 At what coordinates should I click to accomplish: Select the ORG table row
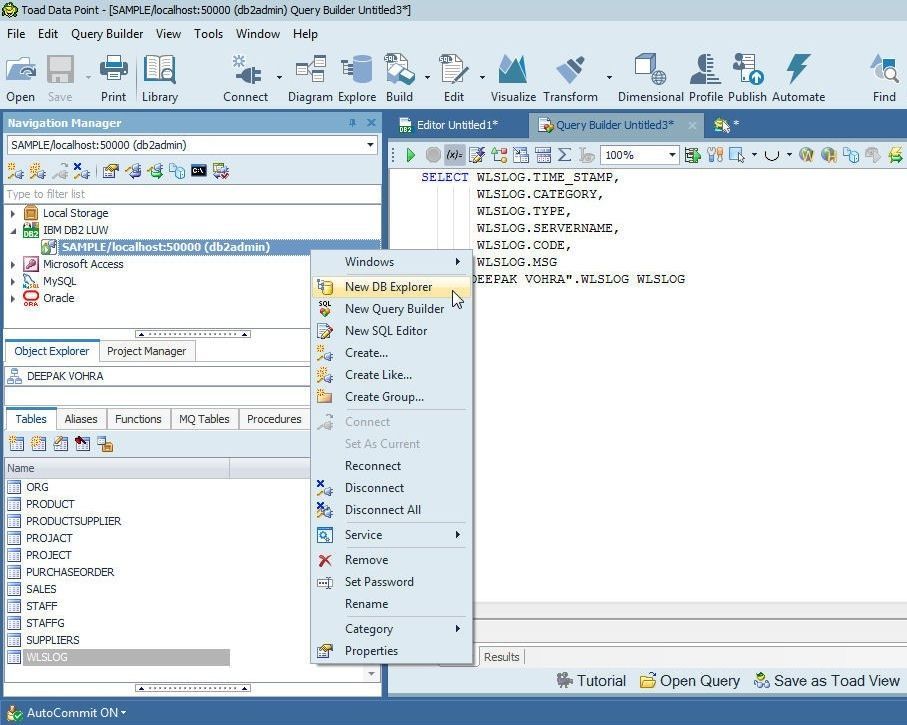click(118, 487)
